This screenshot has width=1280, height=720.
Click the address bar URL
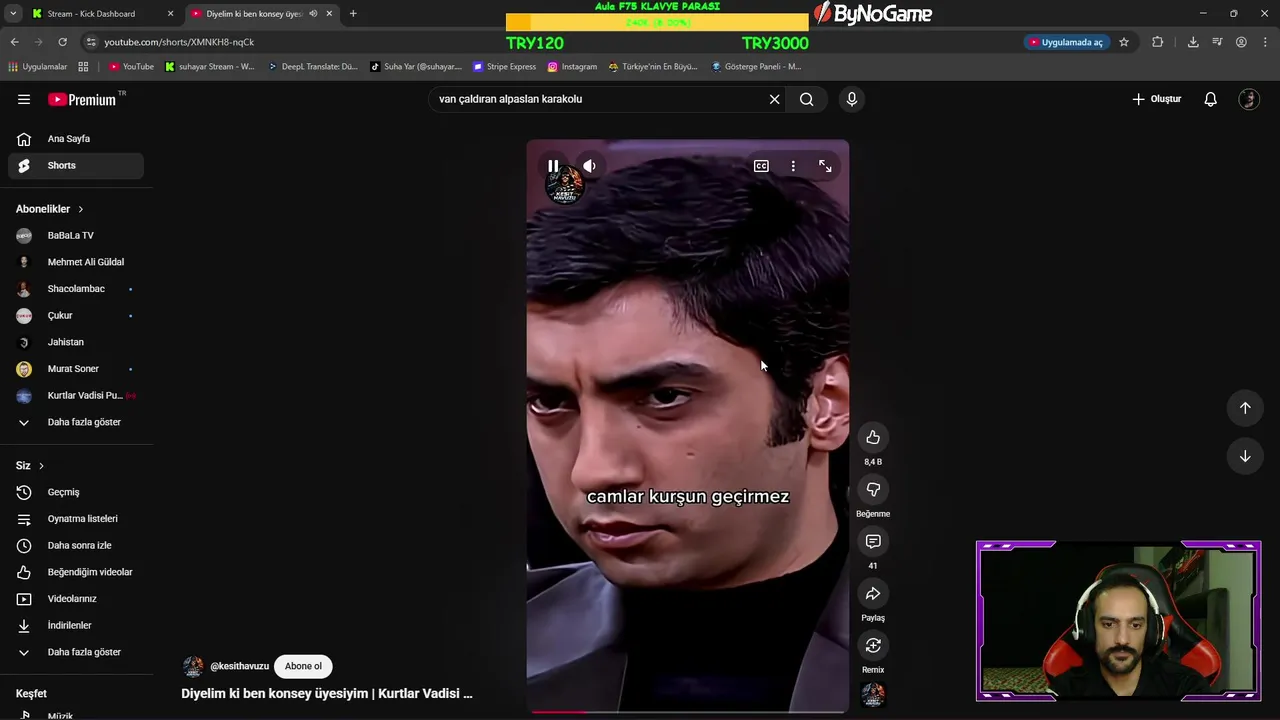(180, 42)
